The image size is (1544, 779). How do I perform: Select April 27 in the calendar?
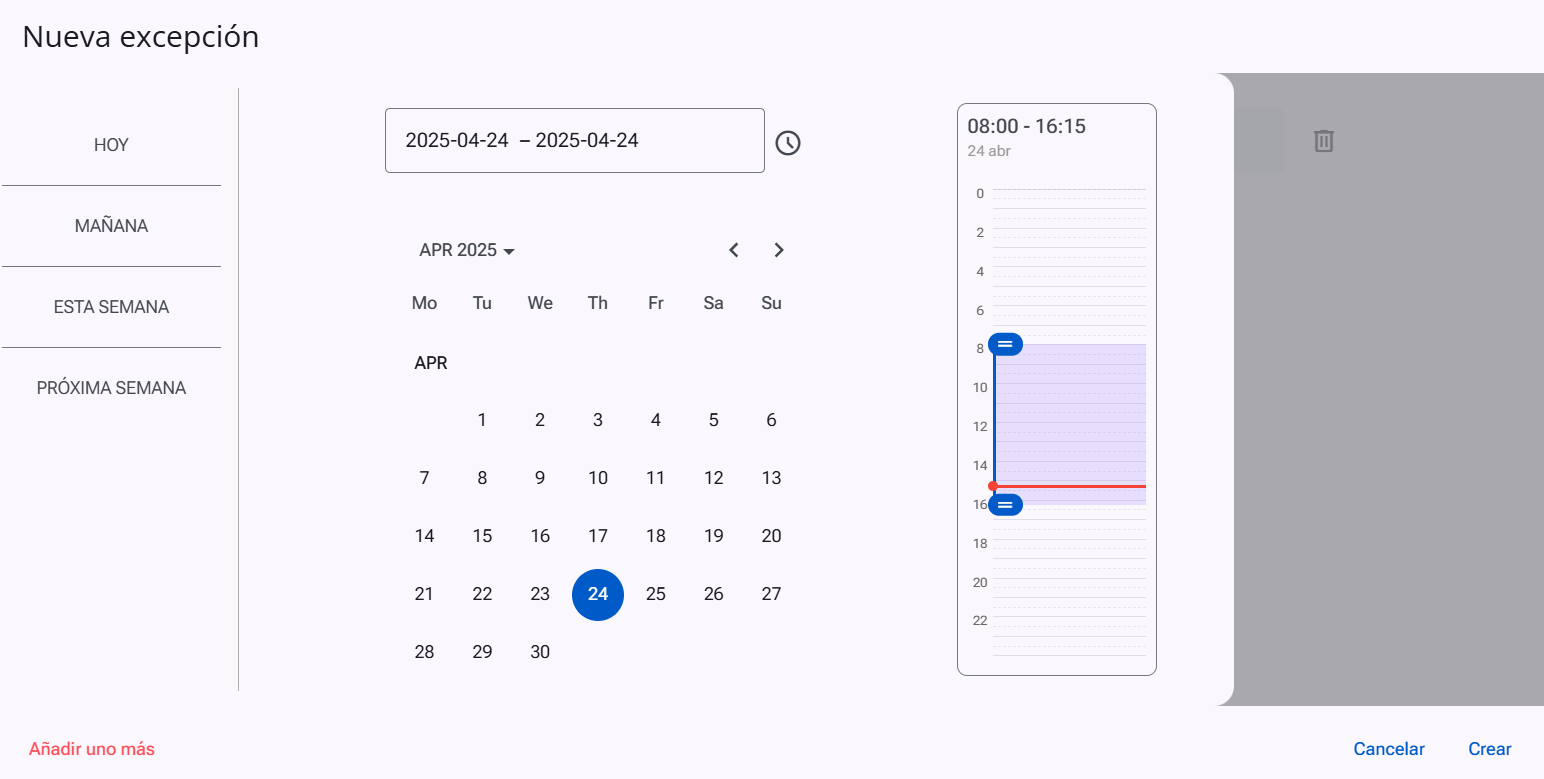point(771,594)
